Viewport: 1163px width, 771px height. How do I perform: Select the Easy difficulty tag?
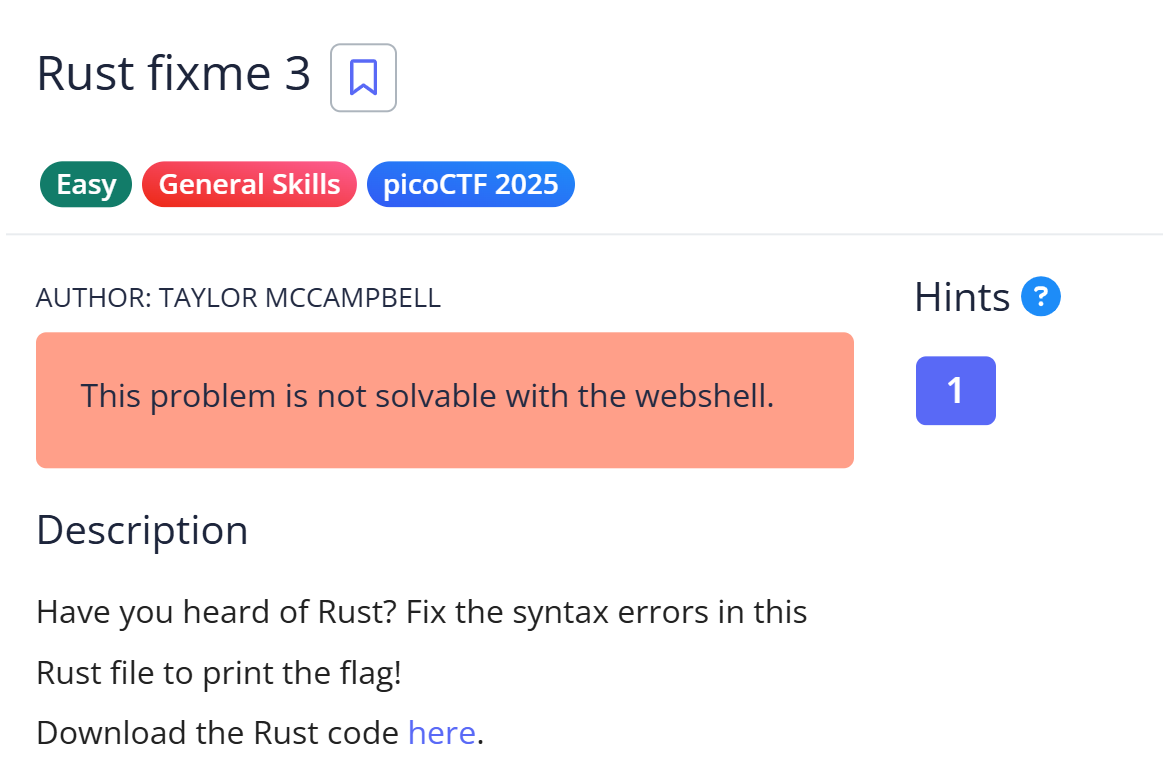pyautogui.click(x=86, y=185)
